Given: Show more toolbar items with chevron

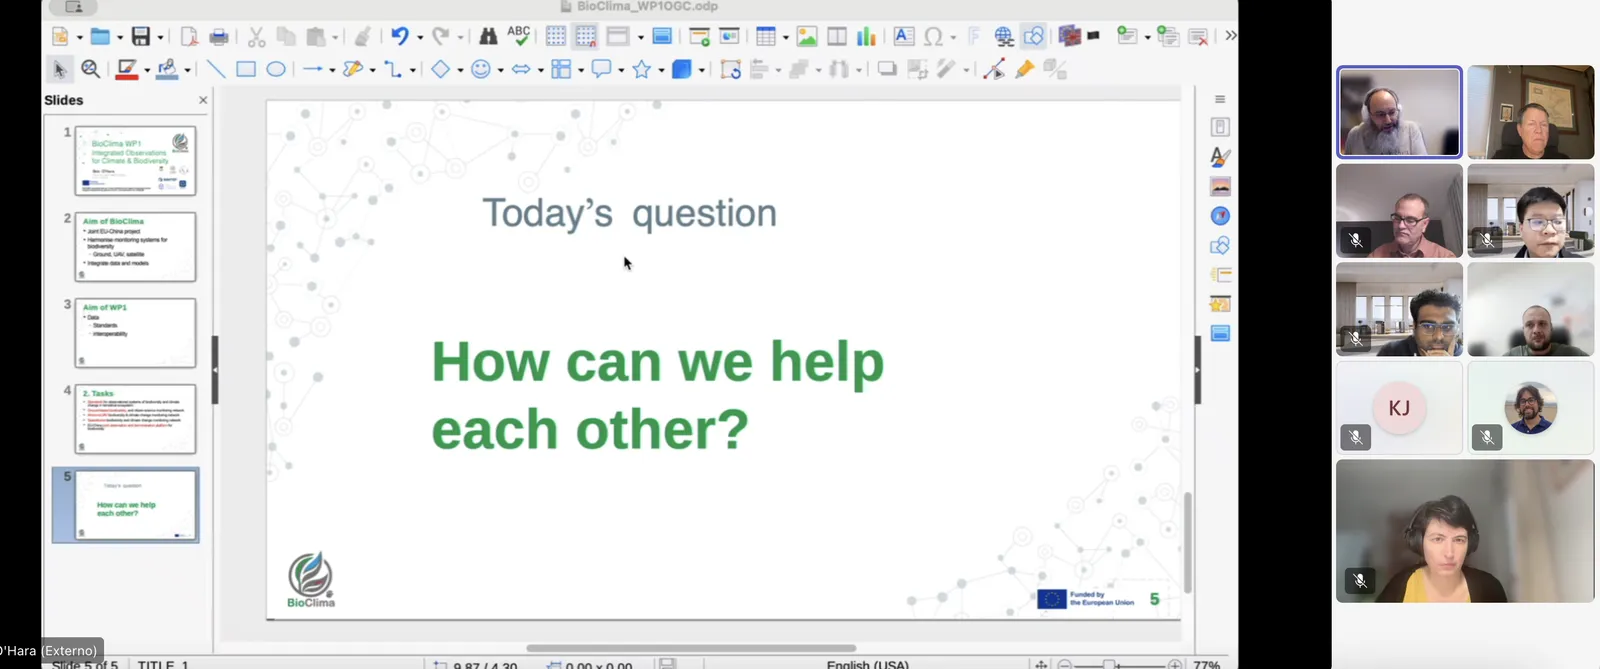Looking at the screenshot, I should click(1230, 36).
